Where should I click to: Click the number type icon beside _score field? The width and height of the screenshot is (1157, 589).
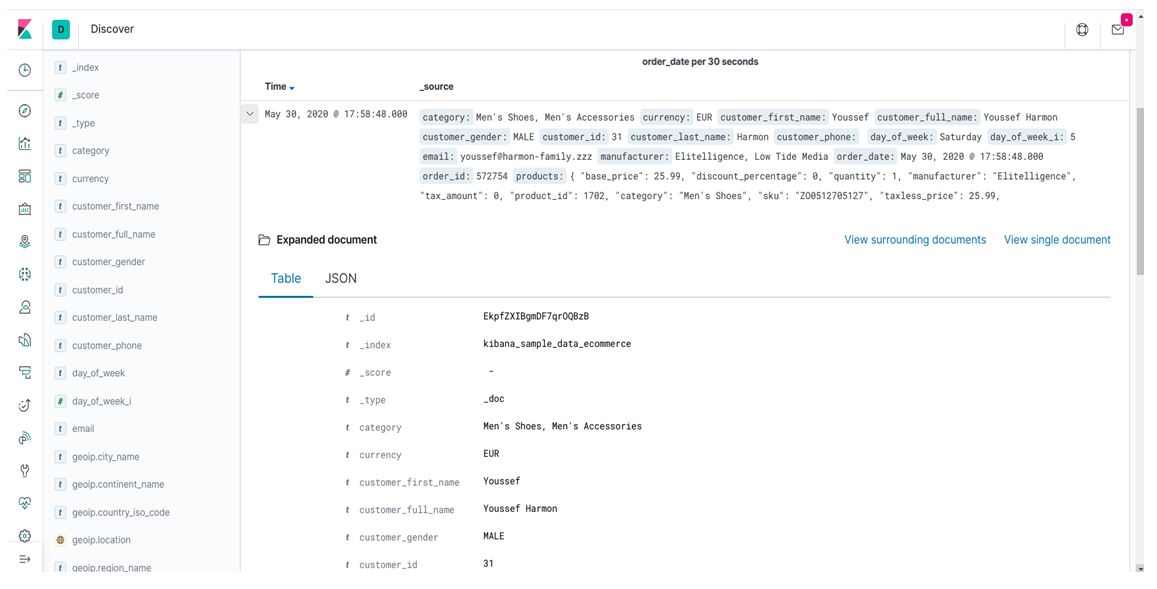[61, 95]
